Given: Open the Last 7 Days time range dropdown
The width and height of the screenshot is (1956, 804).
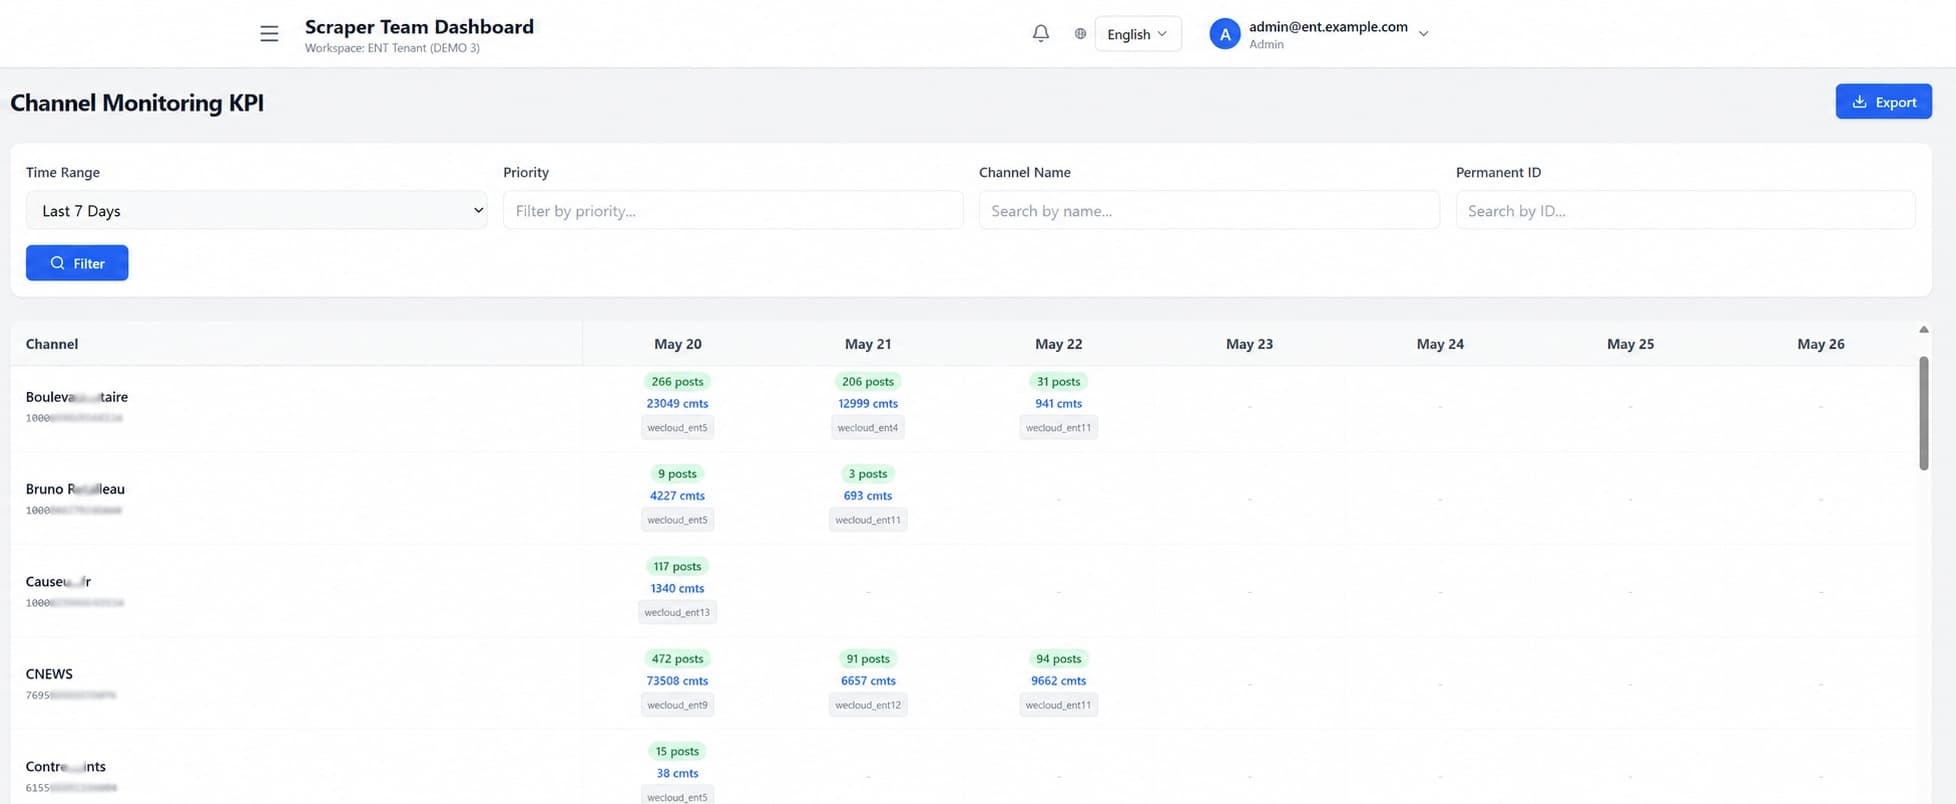Looking at the screenshot, I should pos(257,210).
